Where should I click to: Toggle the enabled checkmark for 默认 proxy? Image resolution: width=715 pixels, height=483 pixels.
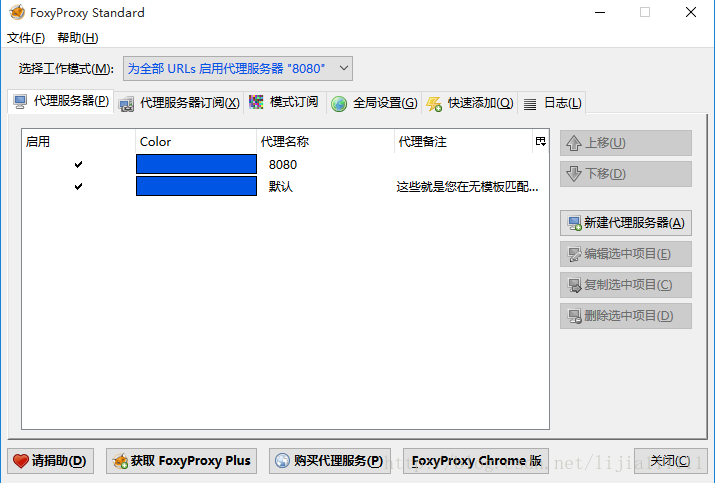click(78, 186)
